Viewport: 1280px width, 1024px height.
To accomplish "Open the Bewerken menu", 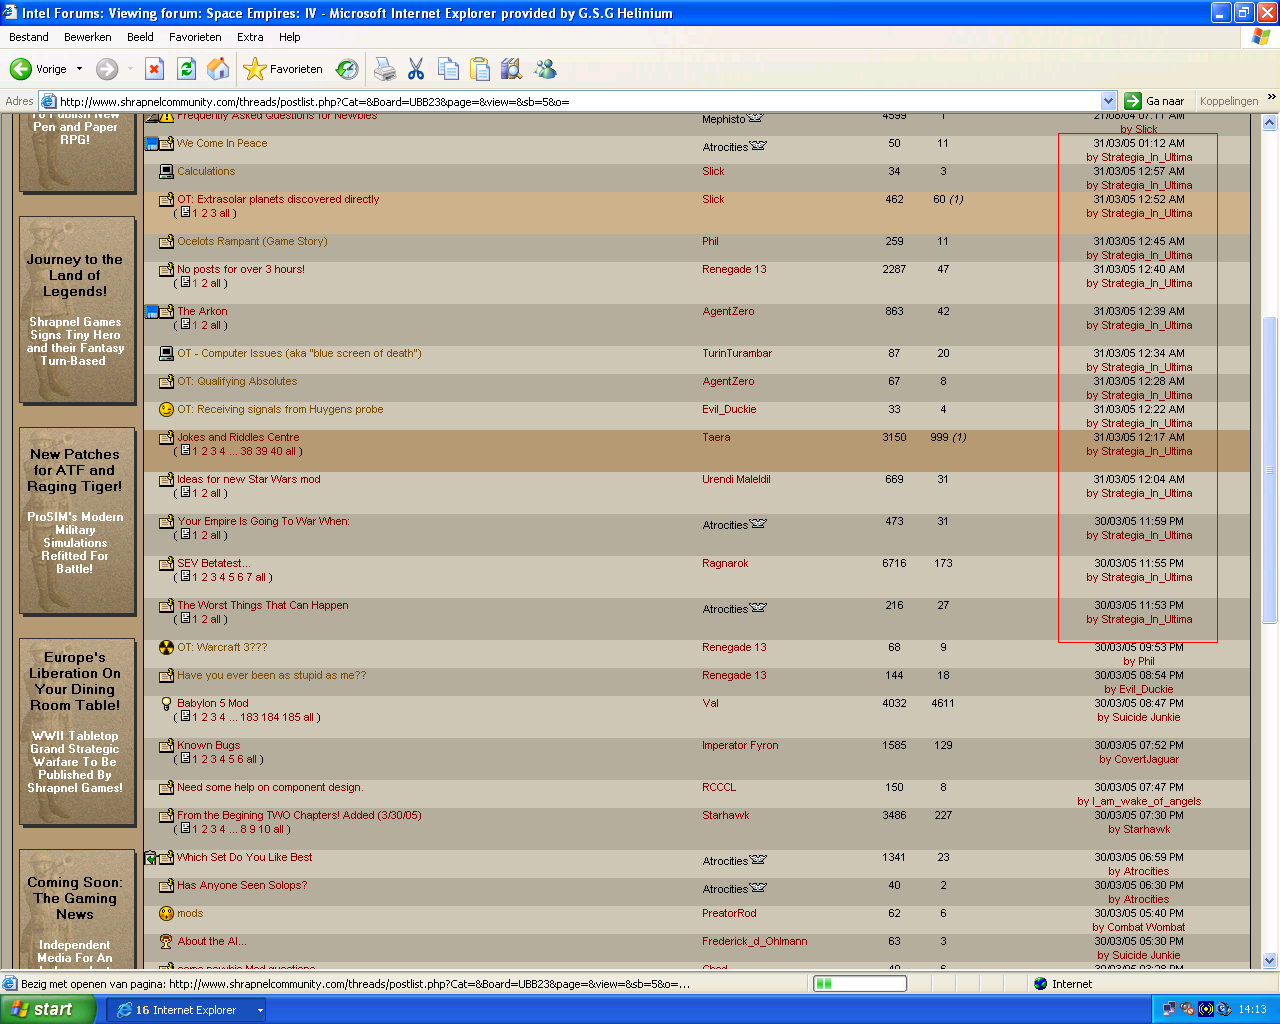I will [x=87, y=37].
